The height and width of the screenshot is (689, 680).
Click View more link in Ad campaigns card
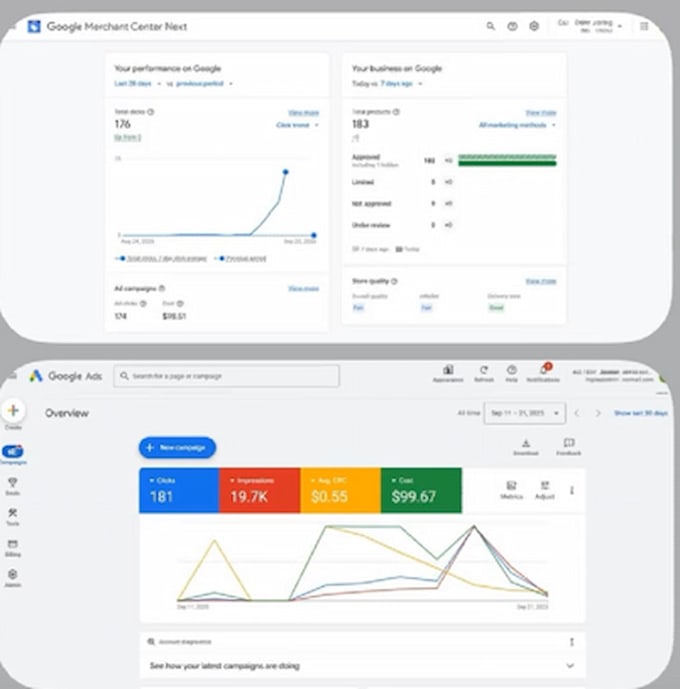point(304,288)
